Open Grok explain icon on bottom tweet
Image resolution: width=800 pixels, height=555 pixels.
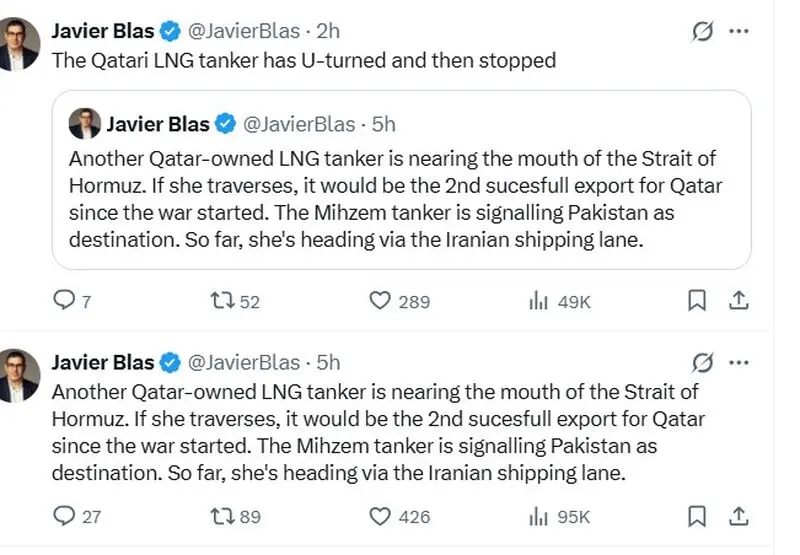tap(703, 363)
